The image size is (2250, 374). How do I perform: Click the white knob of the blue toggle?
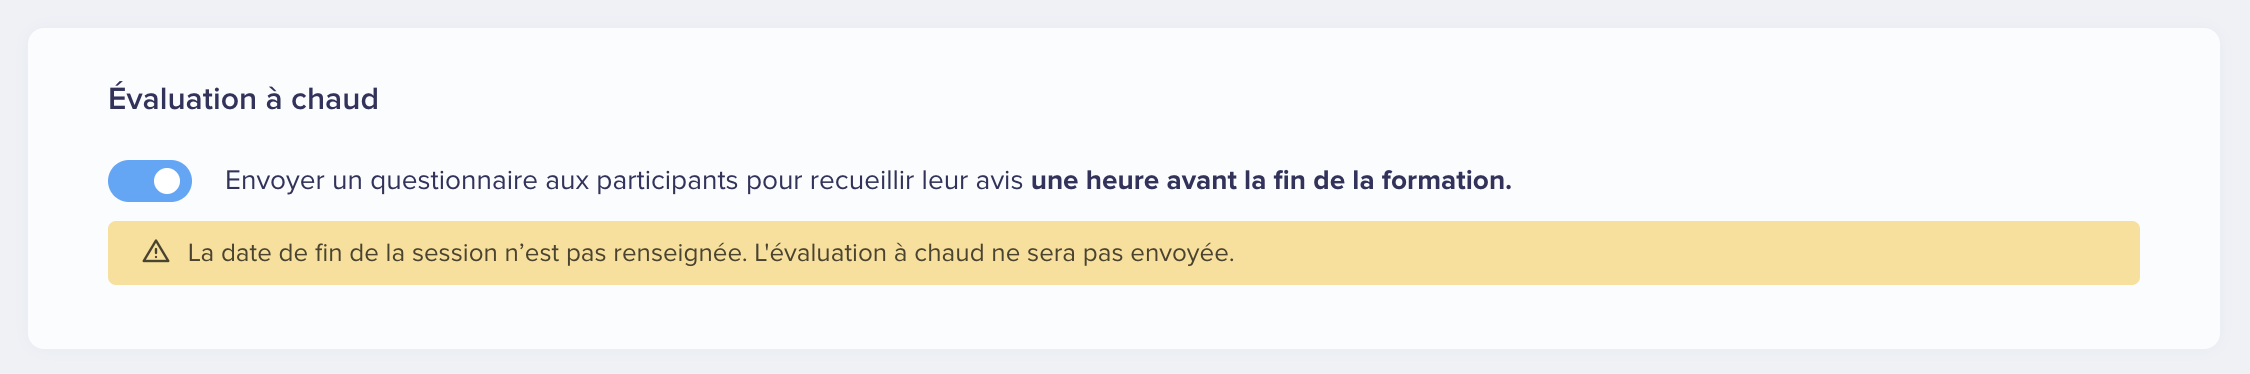tap(167, 181)
